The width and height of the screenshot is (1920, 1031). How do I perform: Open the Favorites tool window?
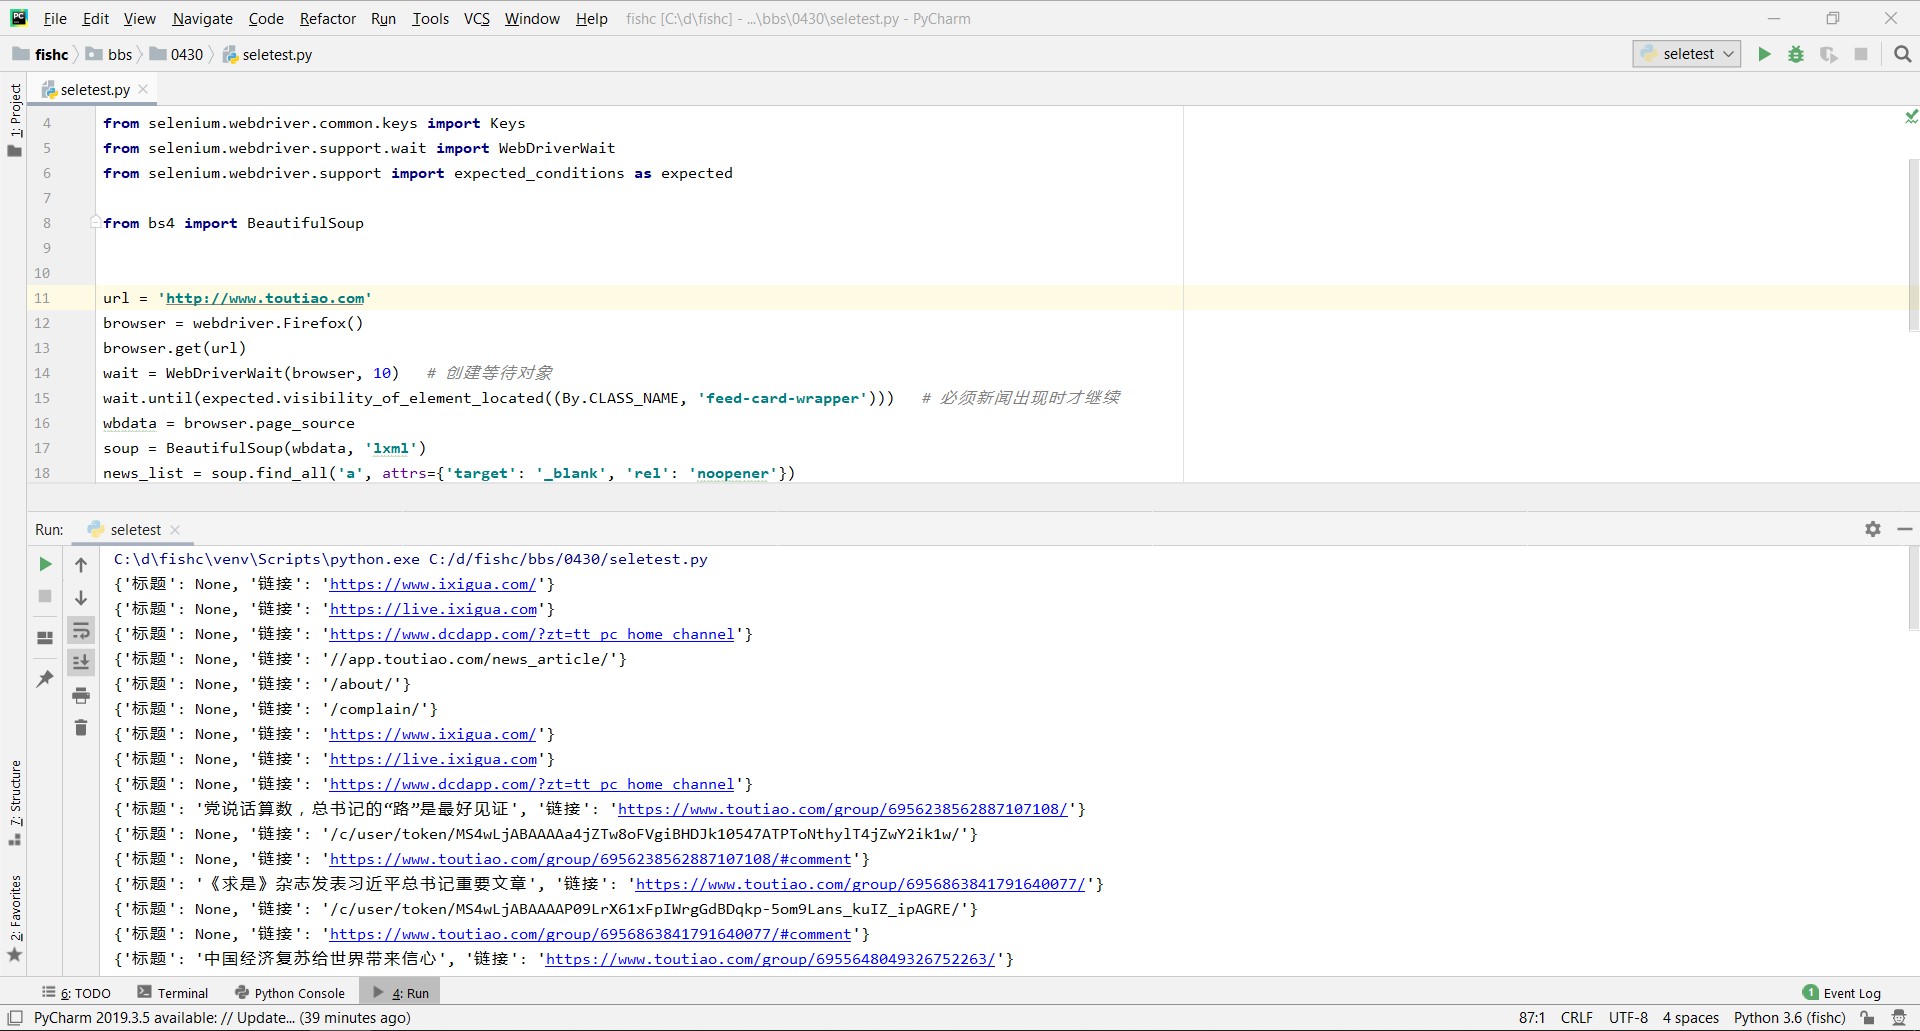[x=15, y=918]
